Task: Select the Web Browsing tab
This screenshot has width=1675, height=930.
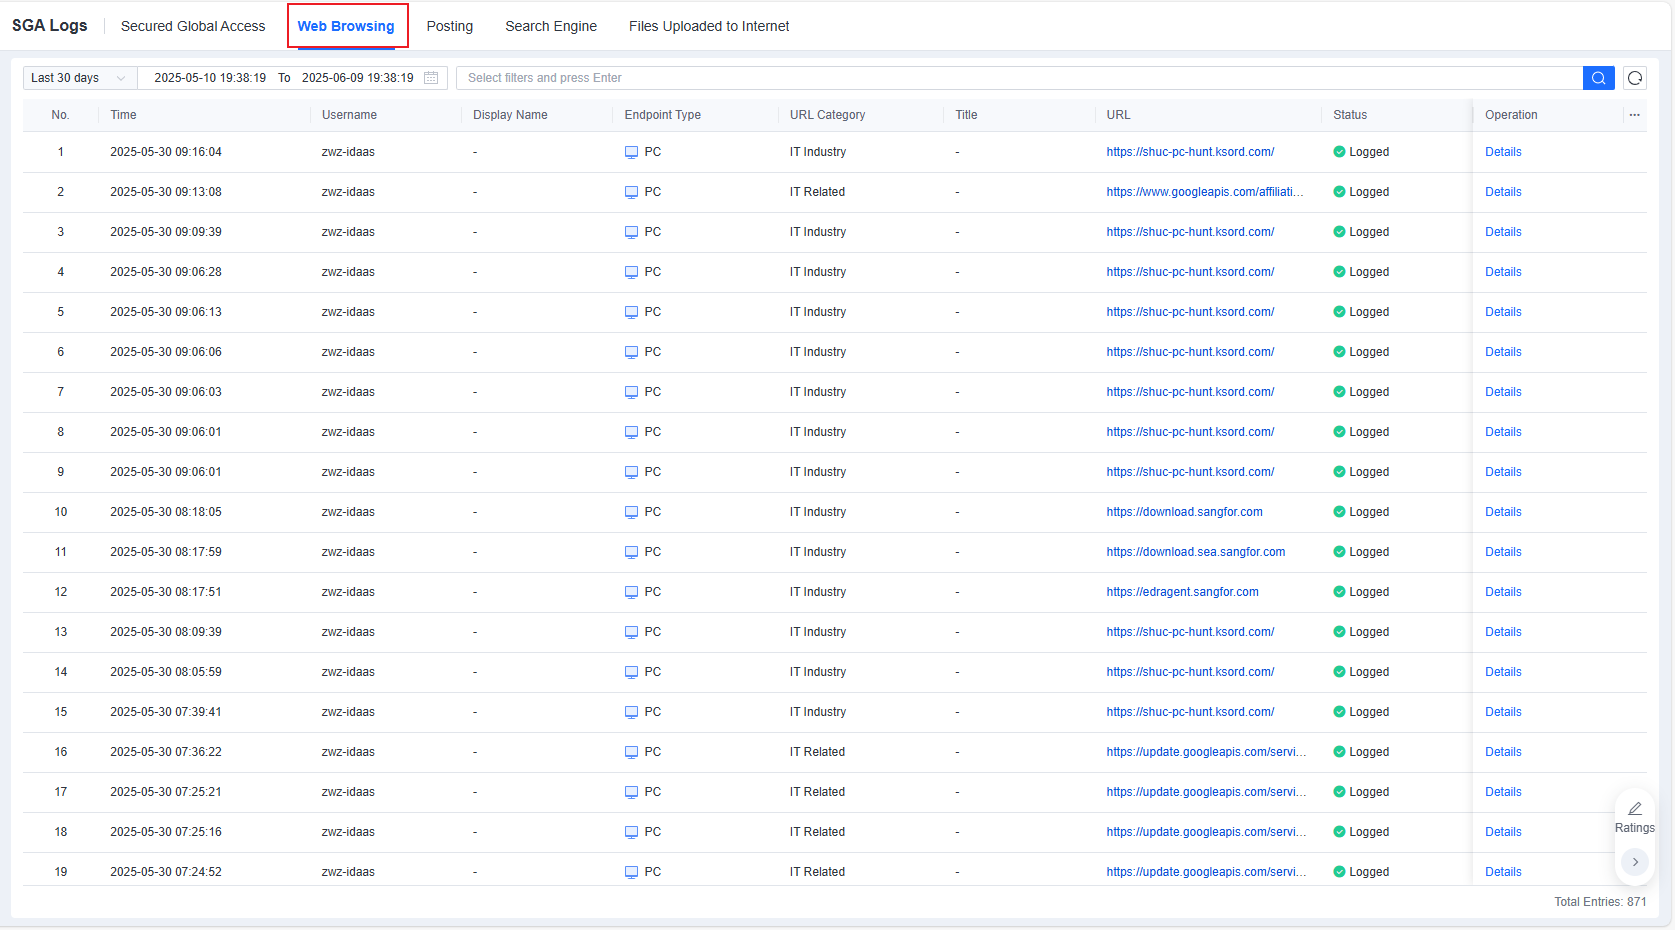Action: 346,26
